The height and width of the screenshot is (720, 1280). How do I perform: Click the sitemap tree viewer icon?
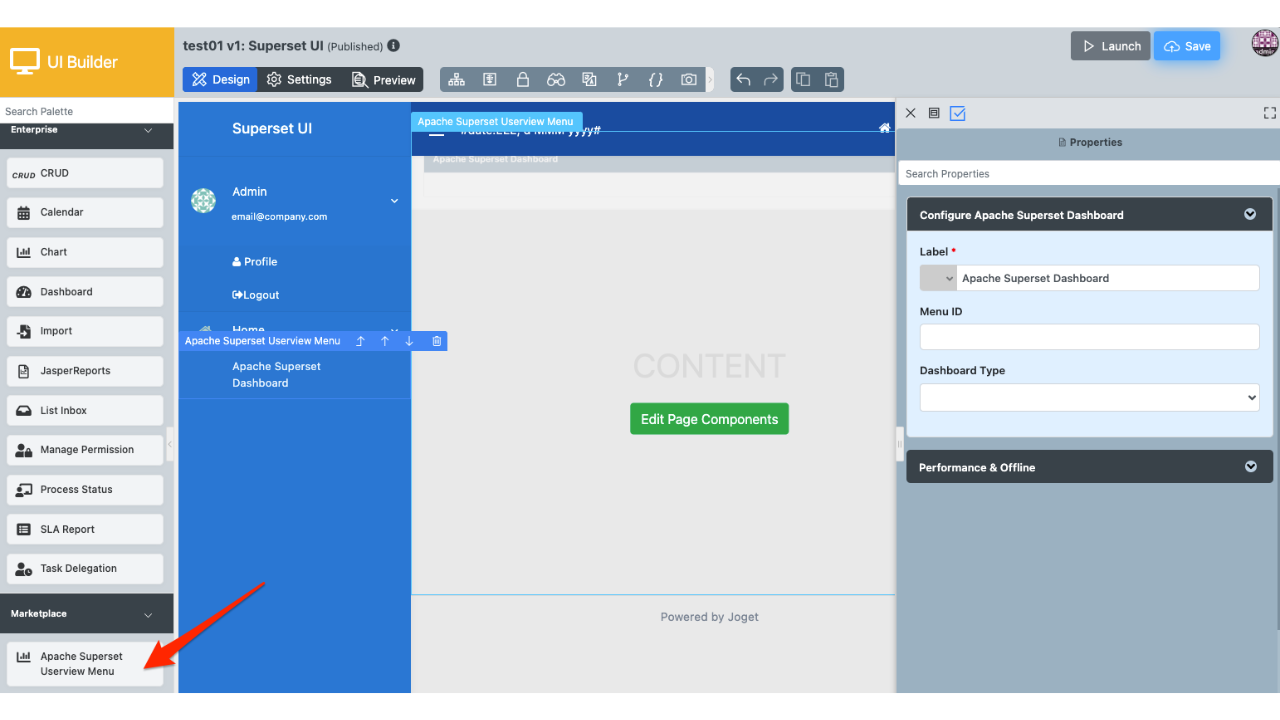456,80
